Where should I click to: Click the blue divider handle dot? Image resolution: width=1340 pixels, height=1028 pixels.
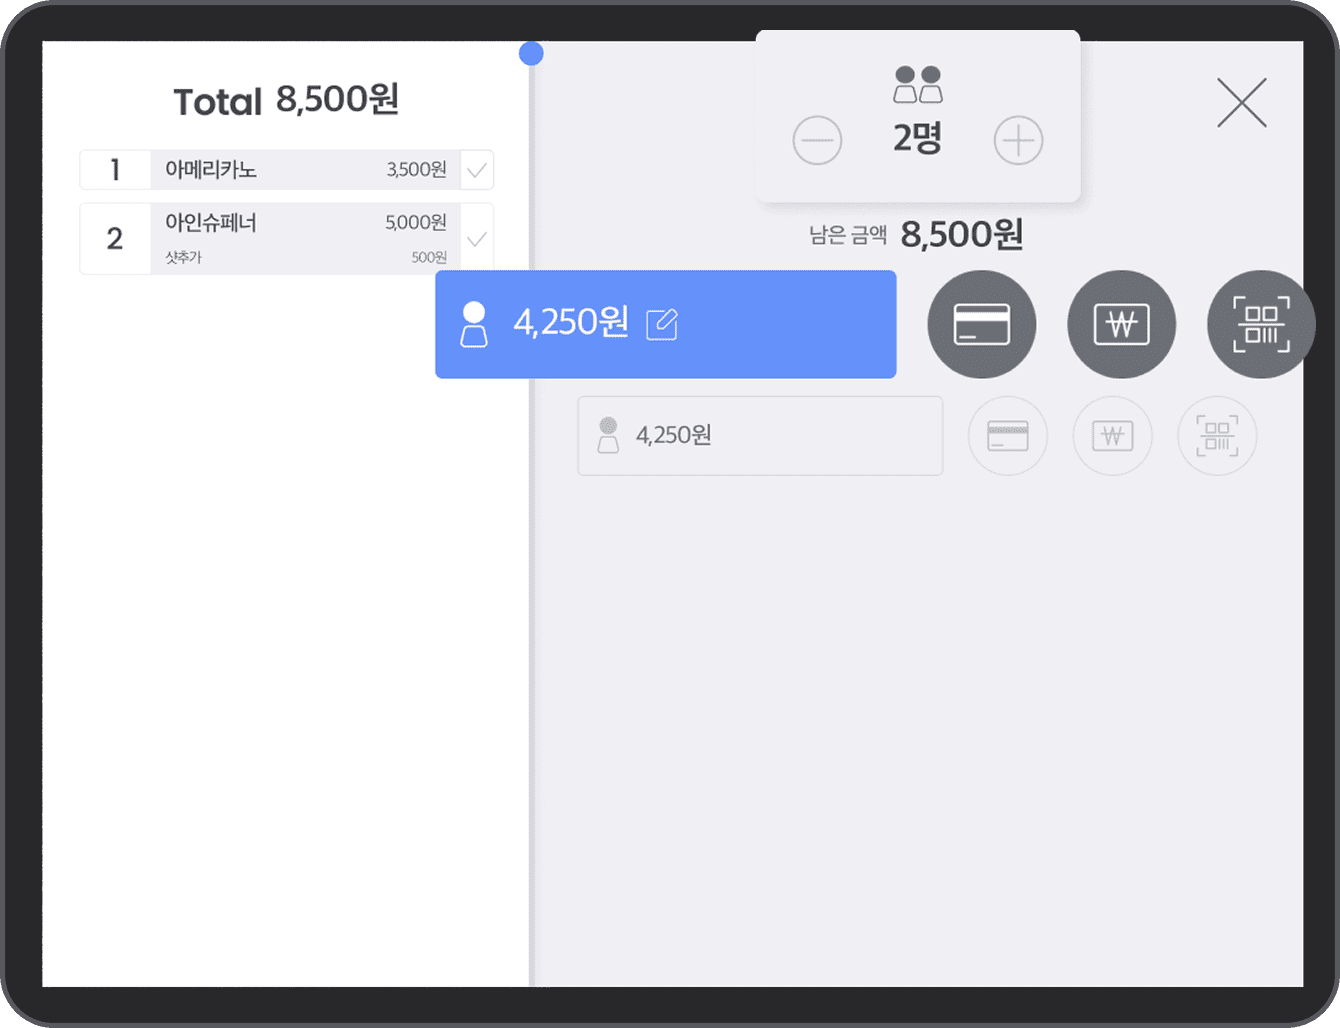tap(531, 53)
